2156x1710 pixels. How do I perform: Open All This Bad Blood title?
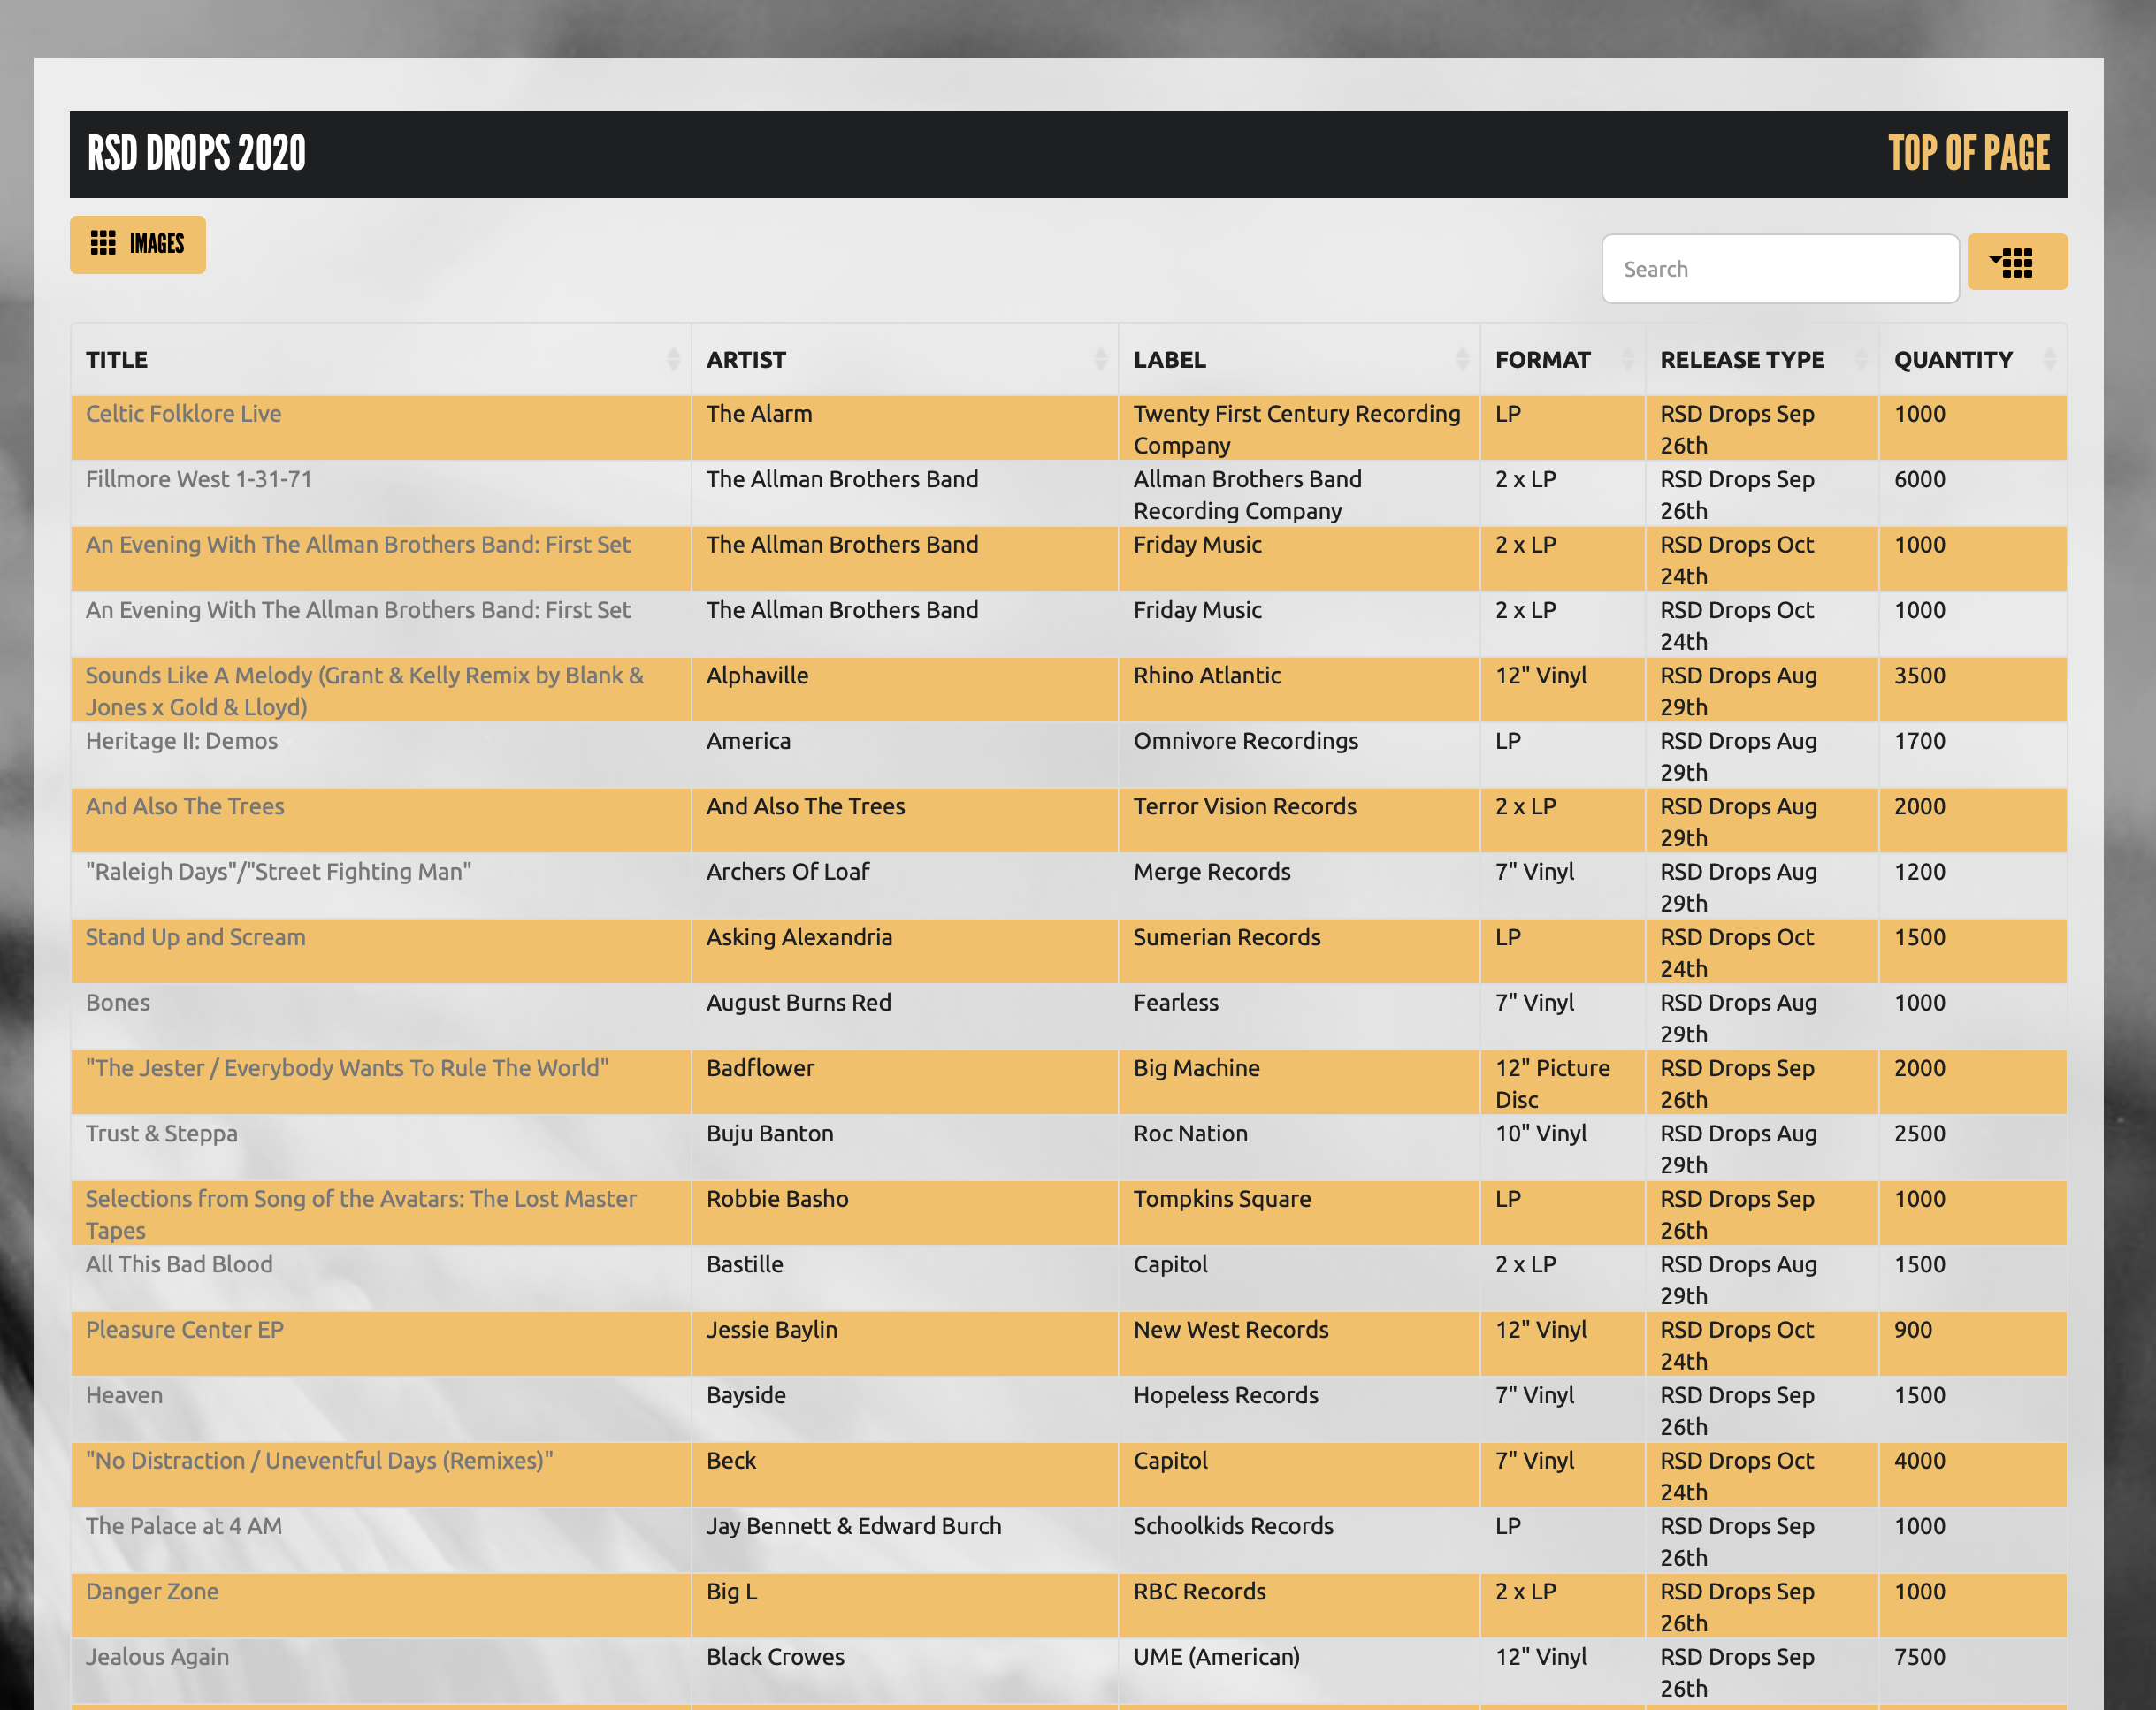coord(179,1264)
